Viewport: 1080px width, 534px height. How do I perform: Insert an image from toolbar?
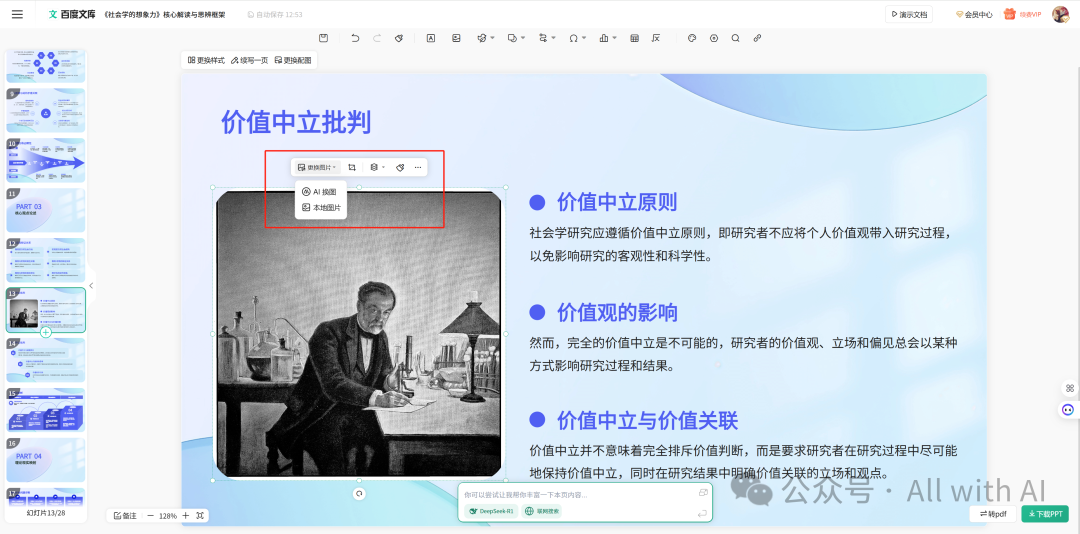tap(456, 39)
